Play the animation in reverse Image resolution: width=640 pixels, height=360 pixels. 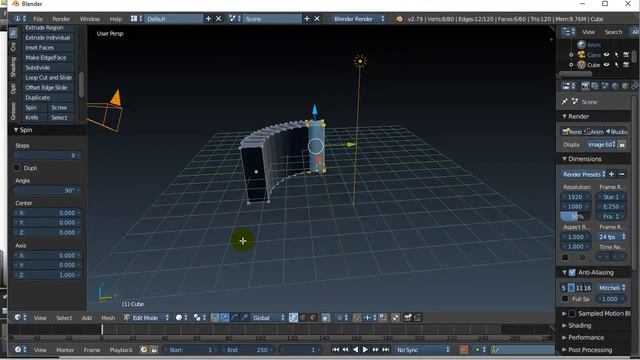[356, 349]
